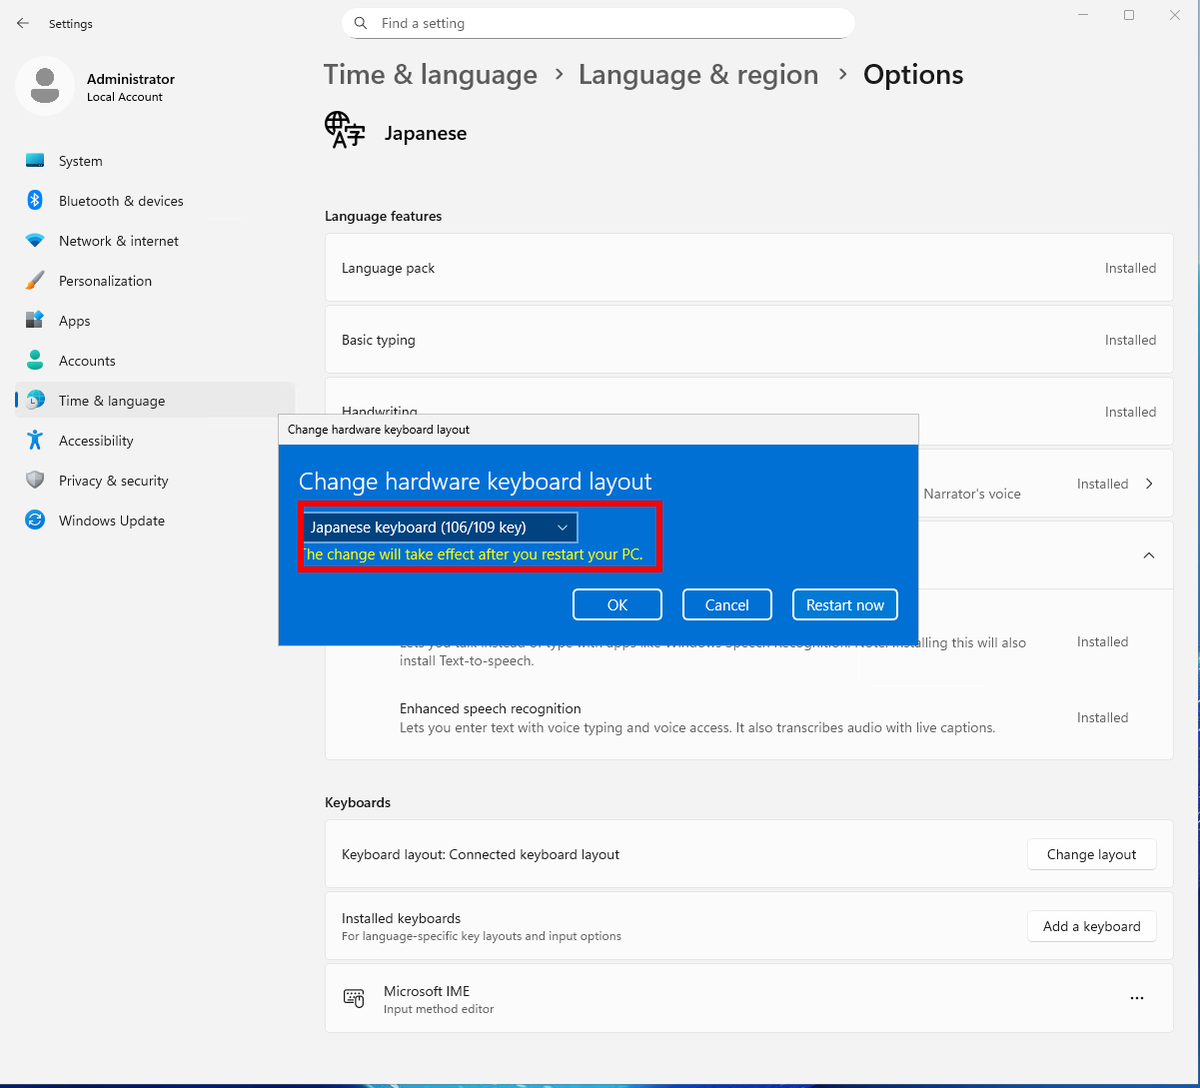Open Bluetooth & devices settings
The height and width of the screenshot is (1088, 1200).
pos(35,200)
